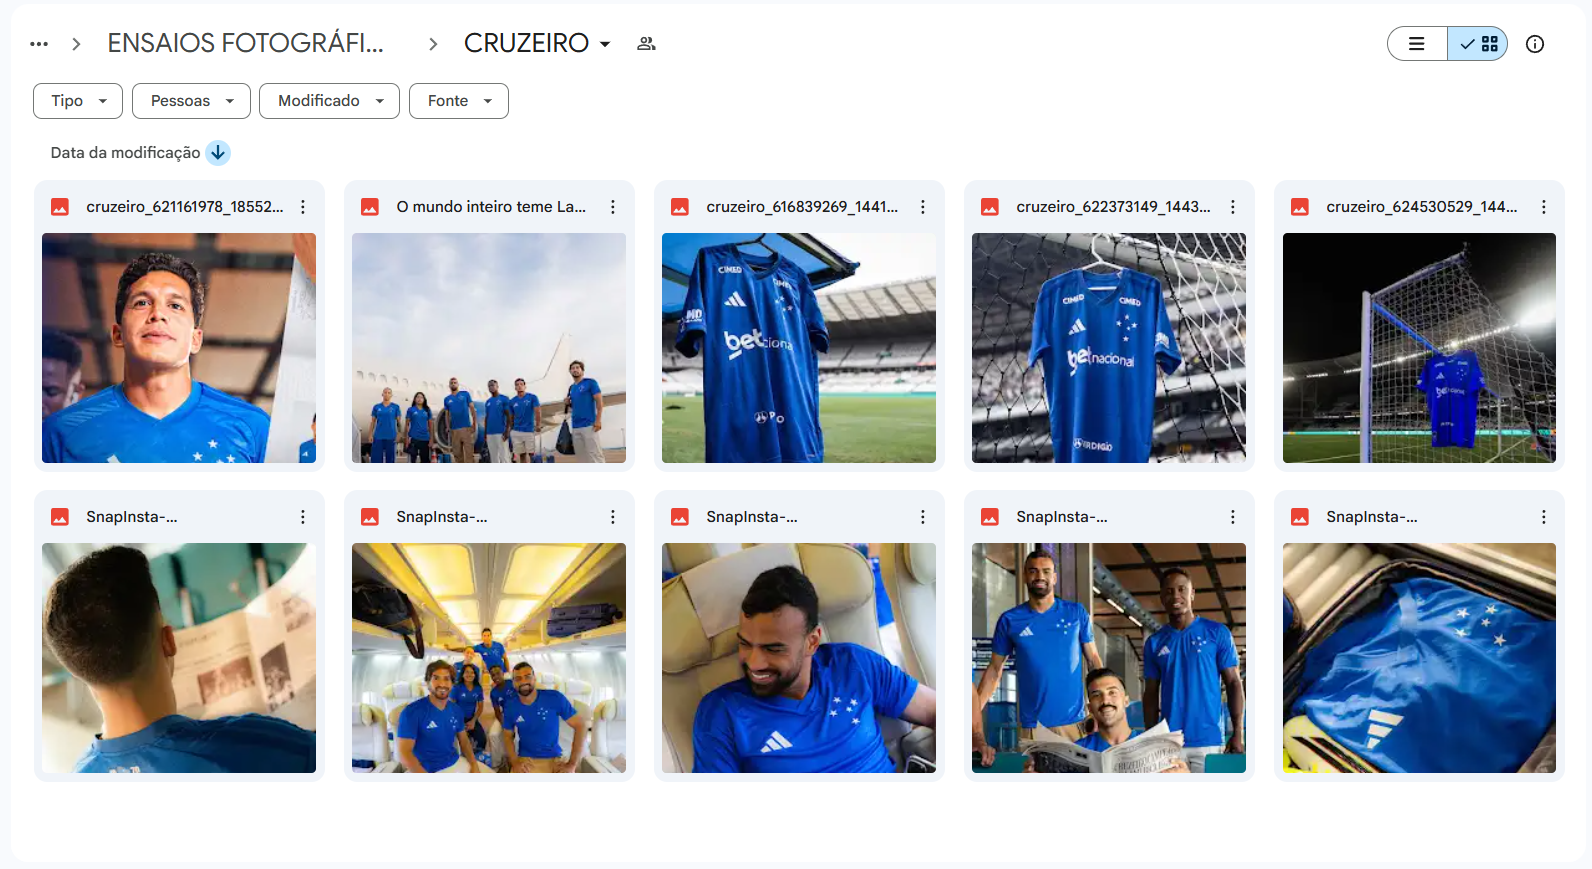Click Data da modificação sort label

point(125,153)
